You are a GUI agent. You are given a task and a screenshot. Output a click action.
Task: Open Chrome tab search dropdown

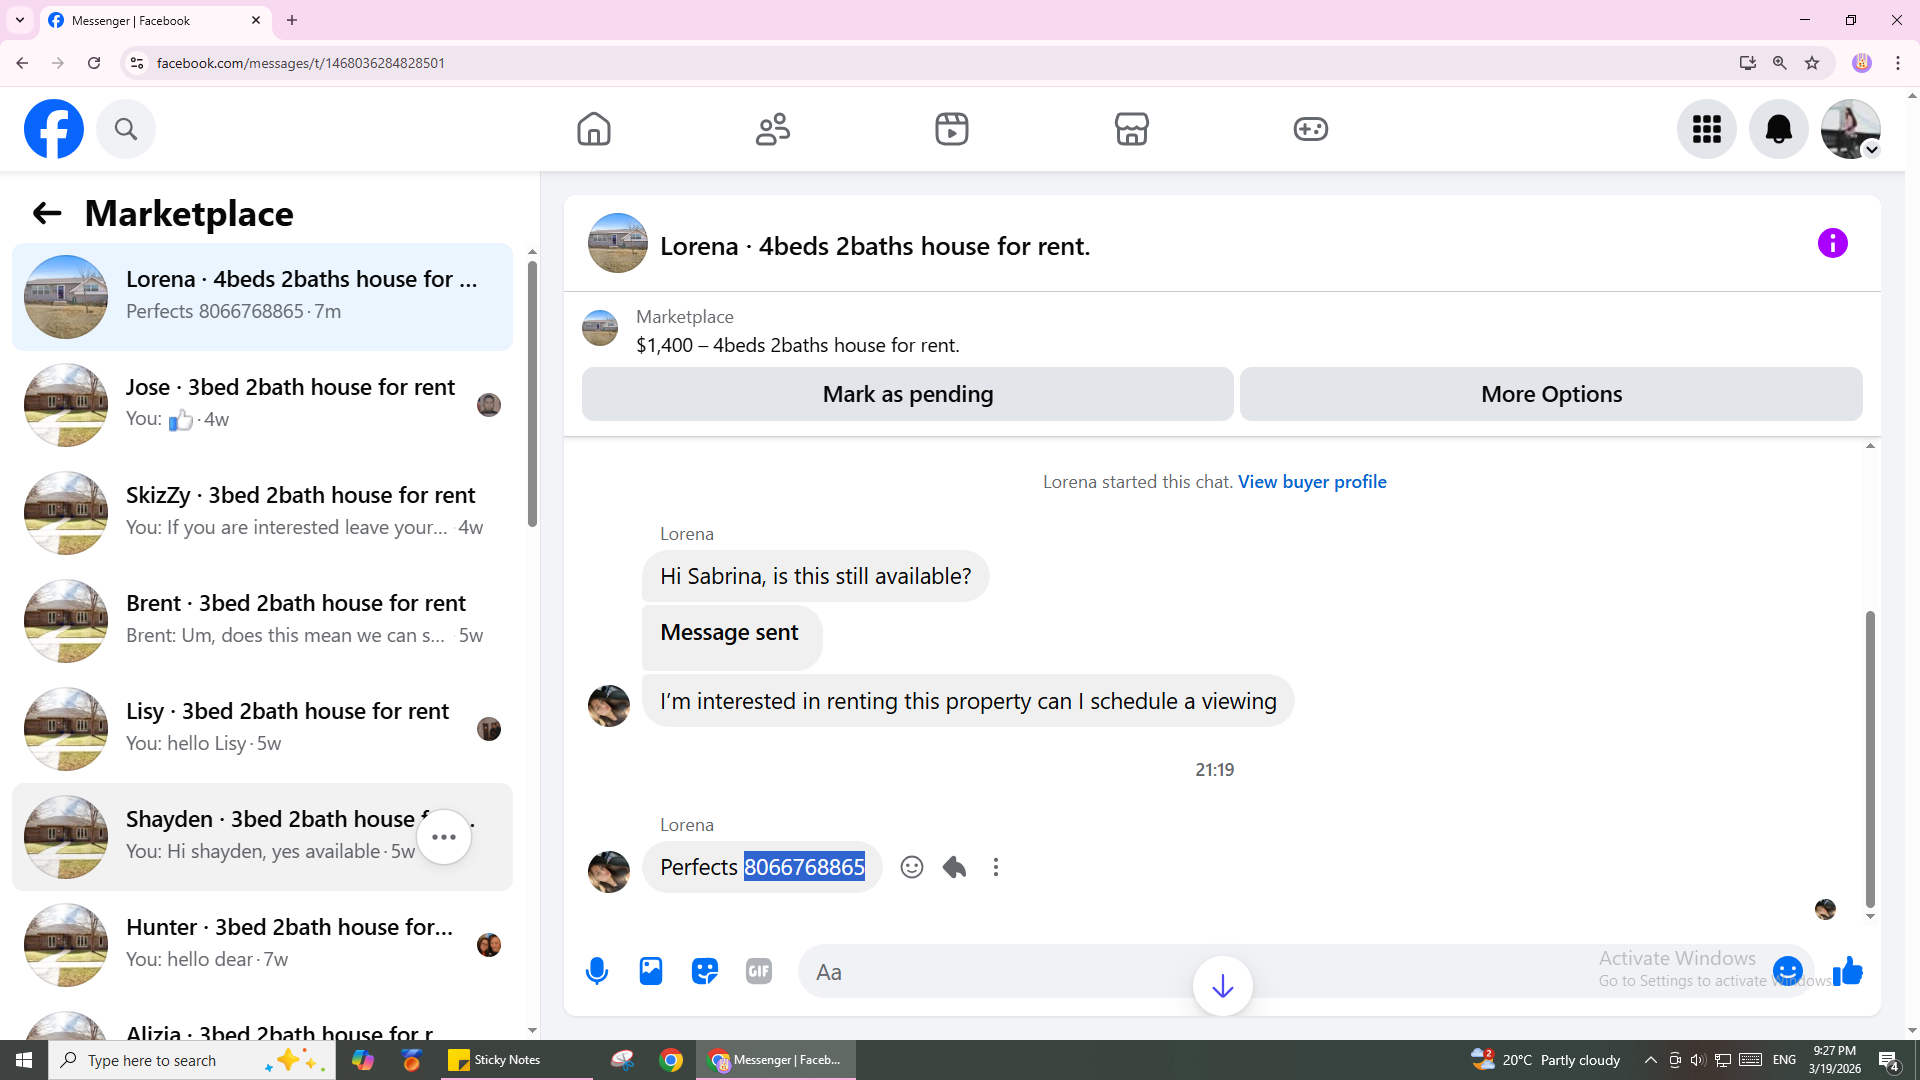pos(19,20)
